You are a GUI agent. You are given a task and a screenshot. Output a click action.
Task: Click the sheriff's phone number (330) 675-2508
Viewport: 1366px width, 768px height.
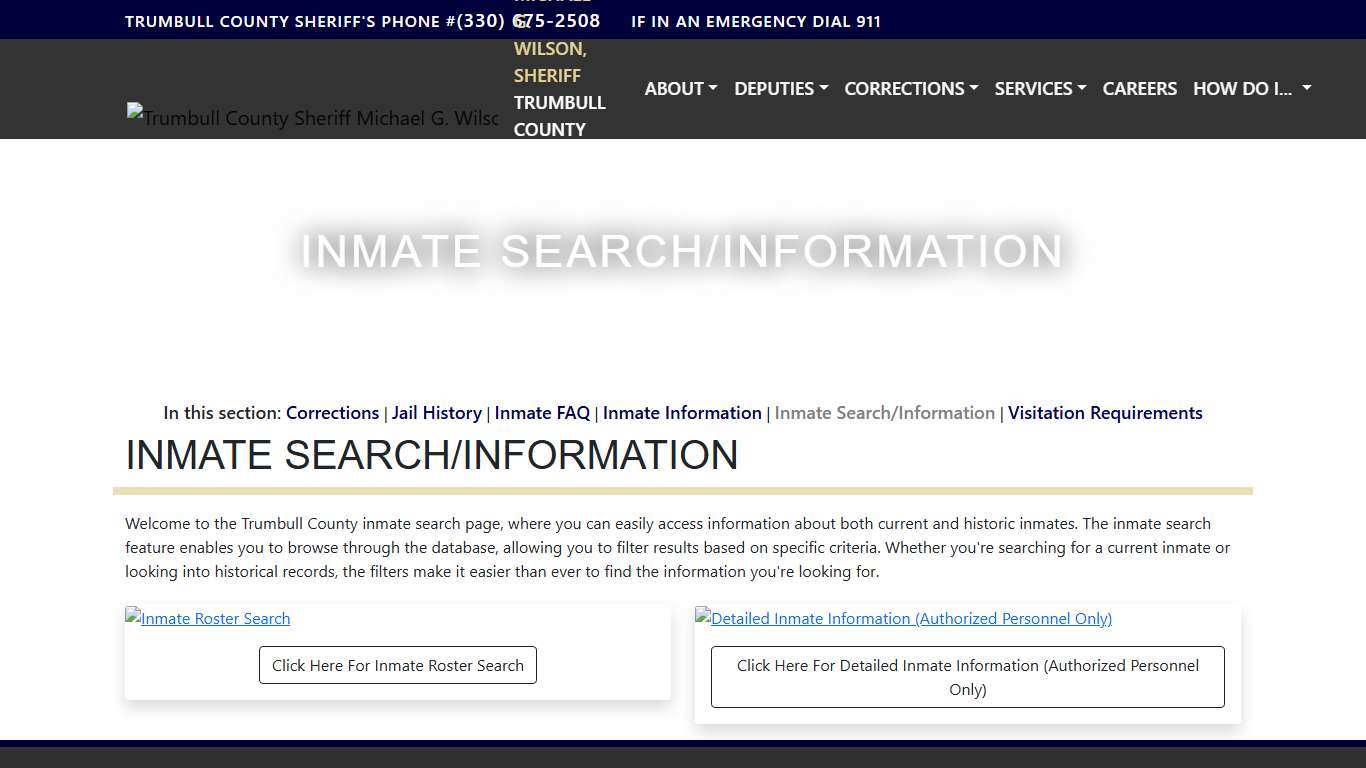[x=530, y=20]
